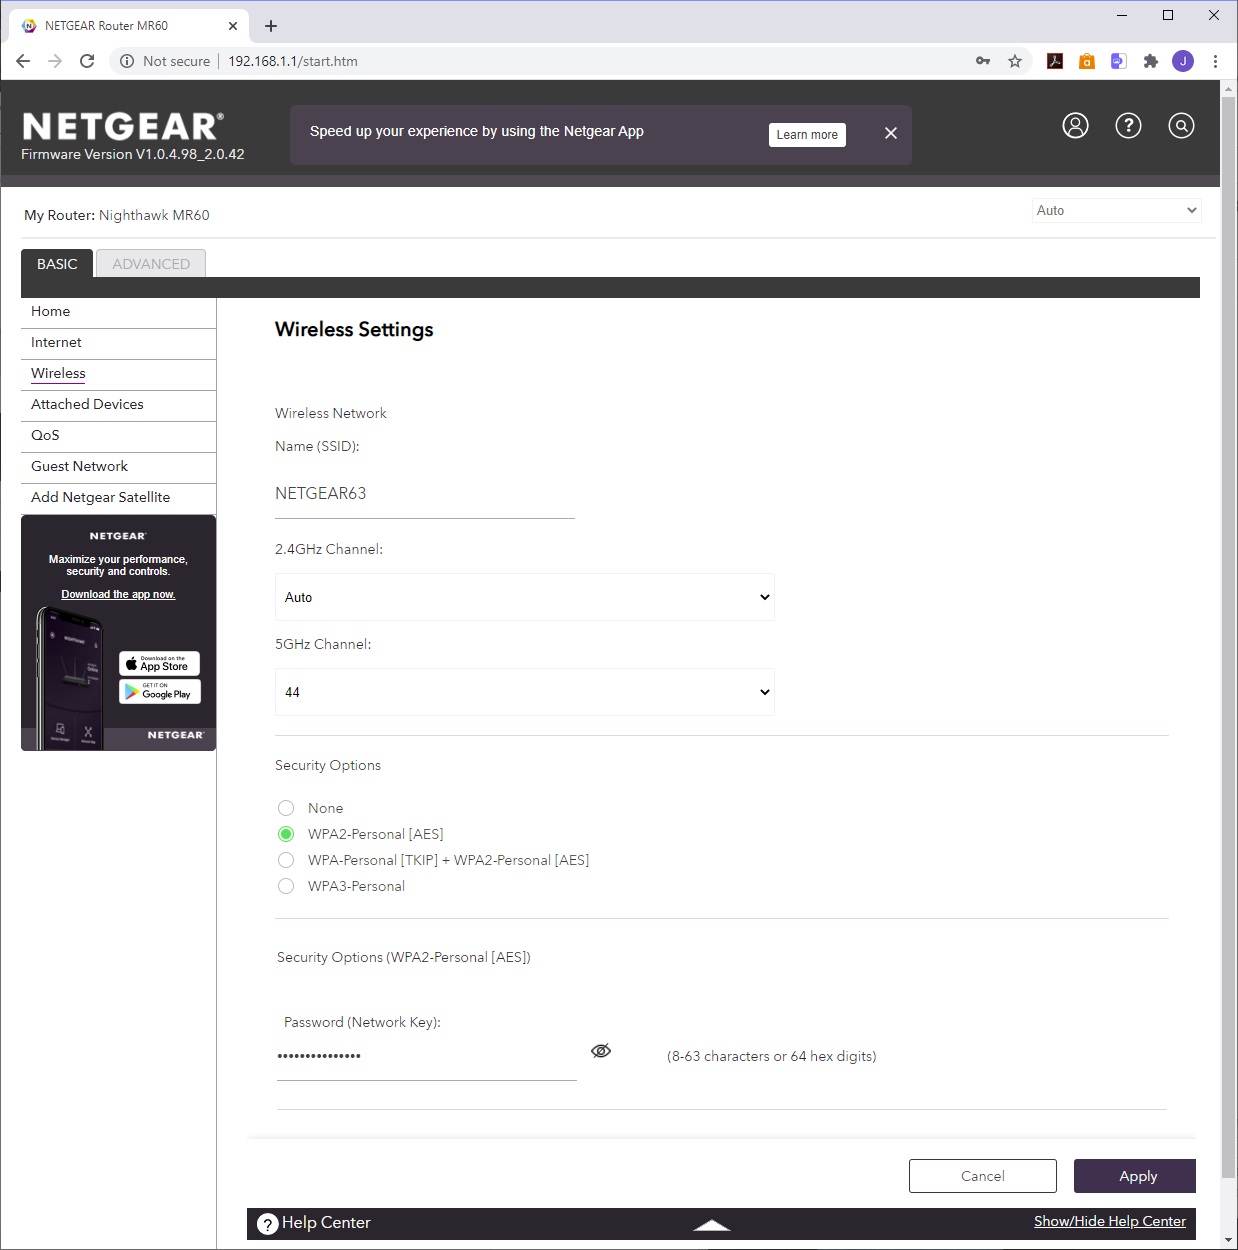Click the NETGEAR logo
The image size is (1238, 1250).
122,126
